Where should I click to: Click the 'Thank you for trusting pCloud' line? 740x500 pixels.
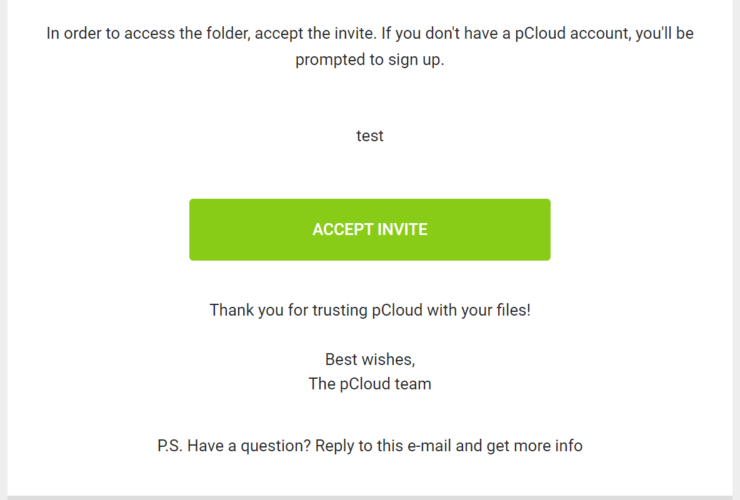[370, 310]
